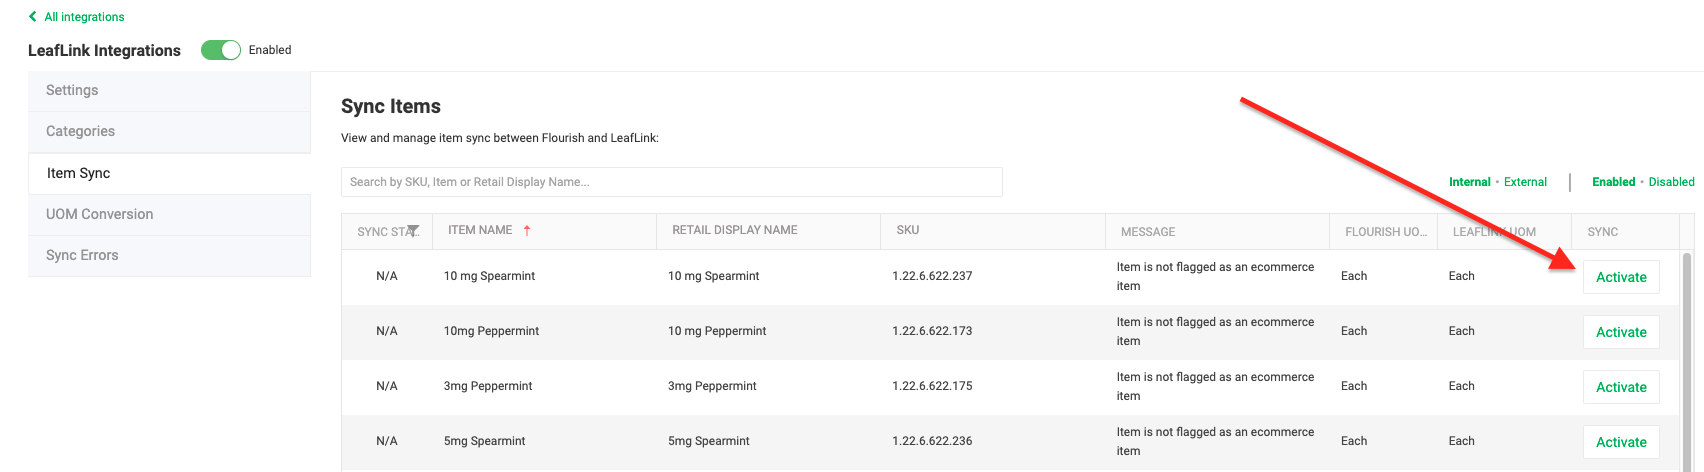Viewport: 1704px width, 472px height.
Task: Click retail display name 10 mg Peppermint
Action: (x=717, y=331)
